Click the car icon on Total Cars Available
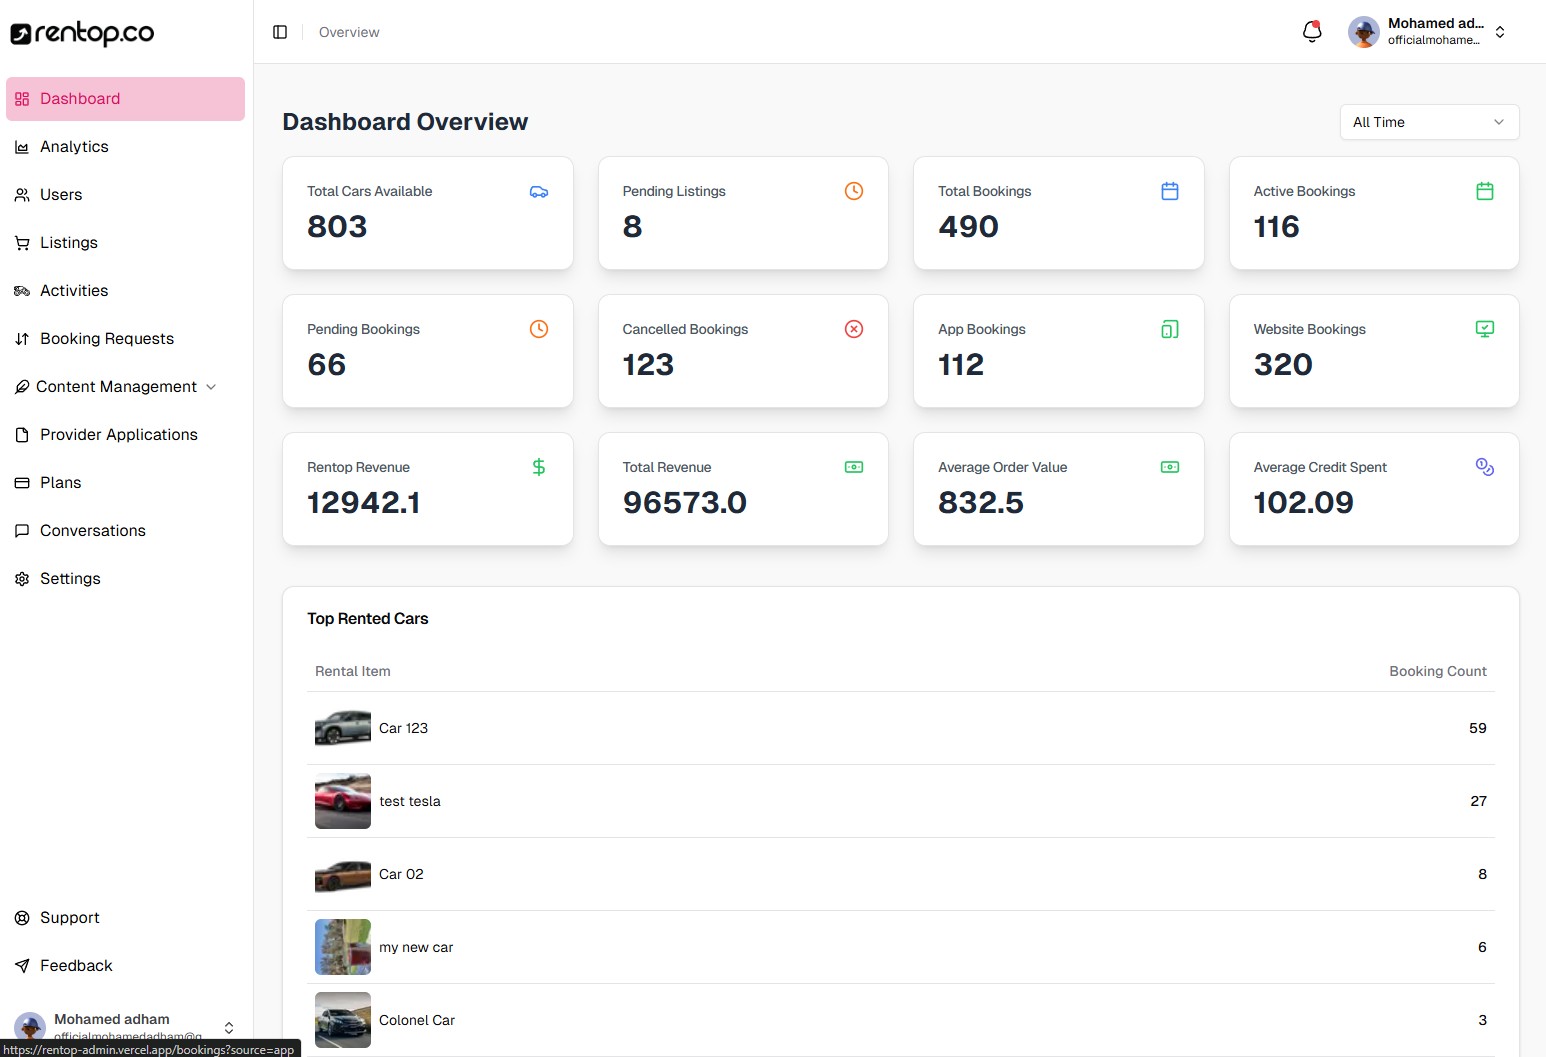This screenshot has width=1546, height=1057. pyautogui.click(x=538, y=192)
